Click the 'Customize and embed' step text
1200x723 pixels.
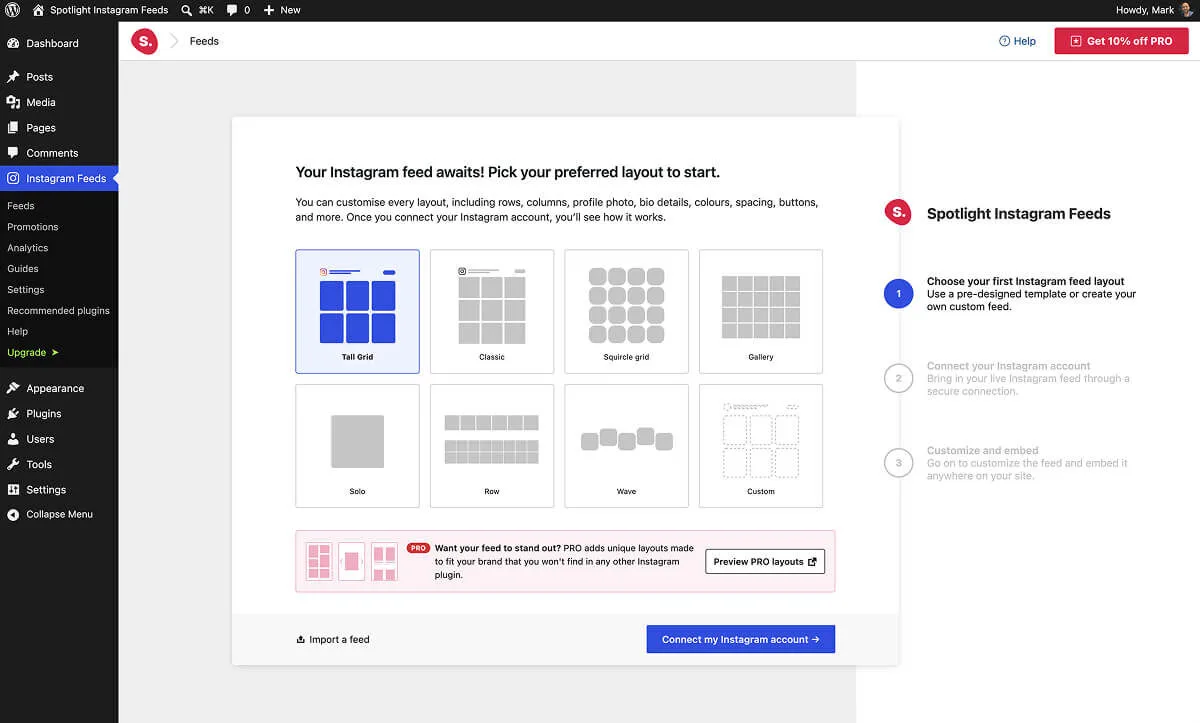982,451
